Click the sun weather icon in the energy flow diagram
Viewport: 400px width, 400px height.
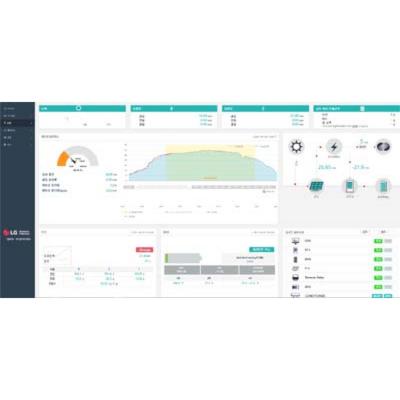(x=296, y=147)
